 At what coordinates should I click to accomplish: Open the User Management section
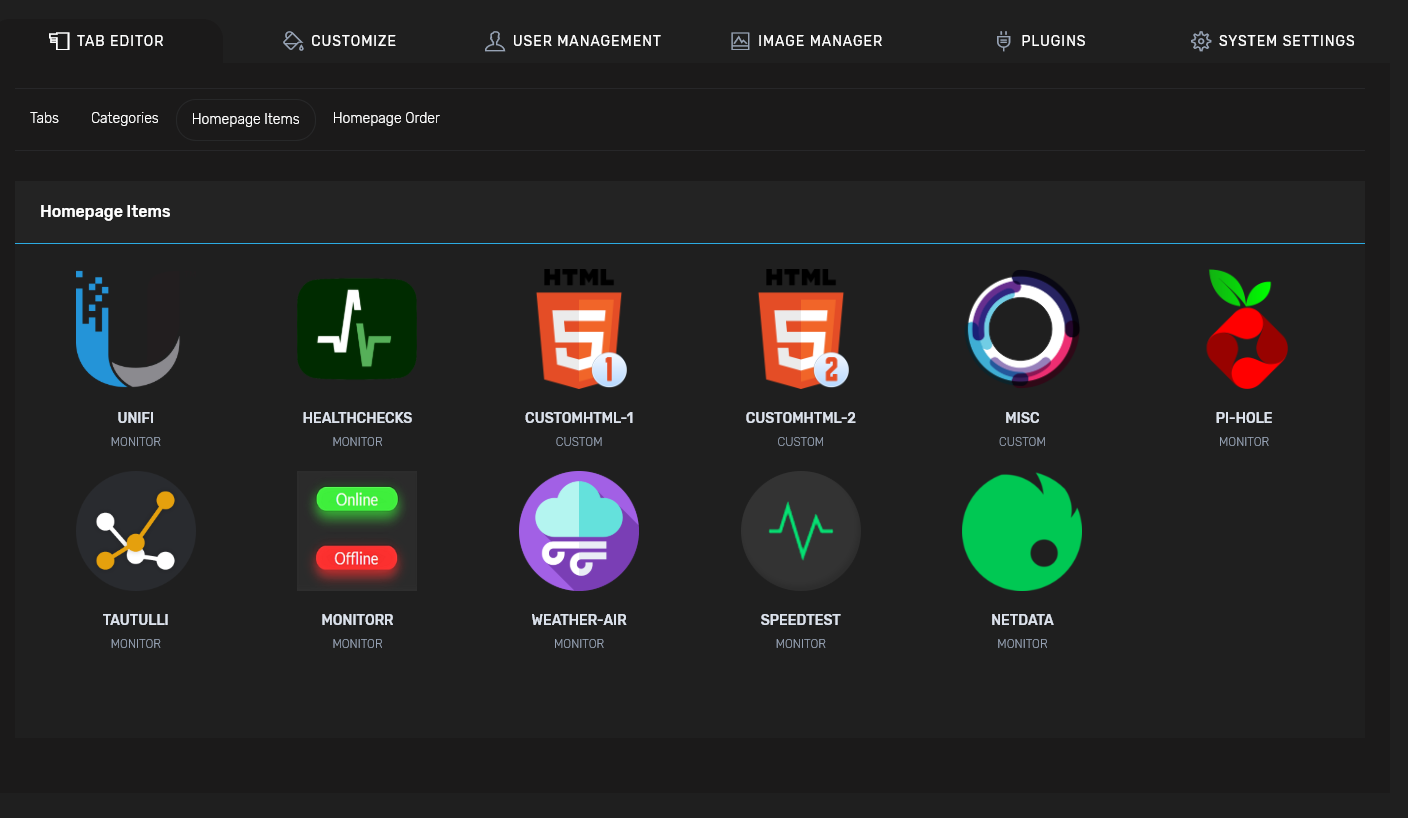pos(573,40)
